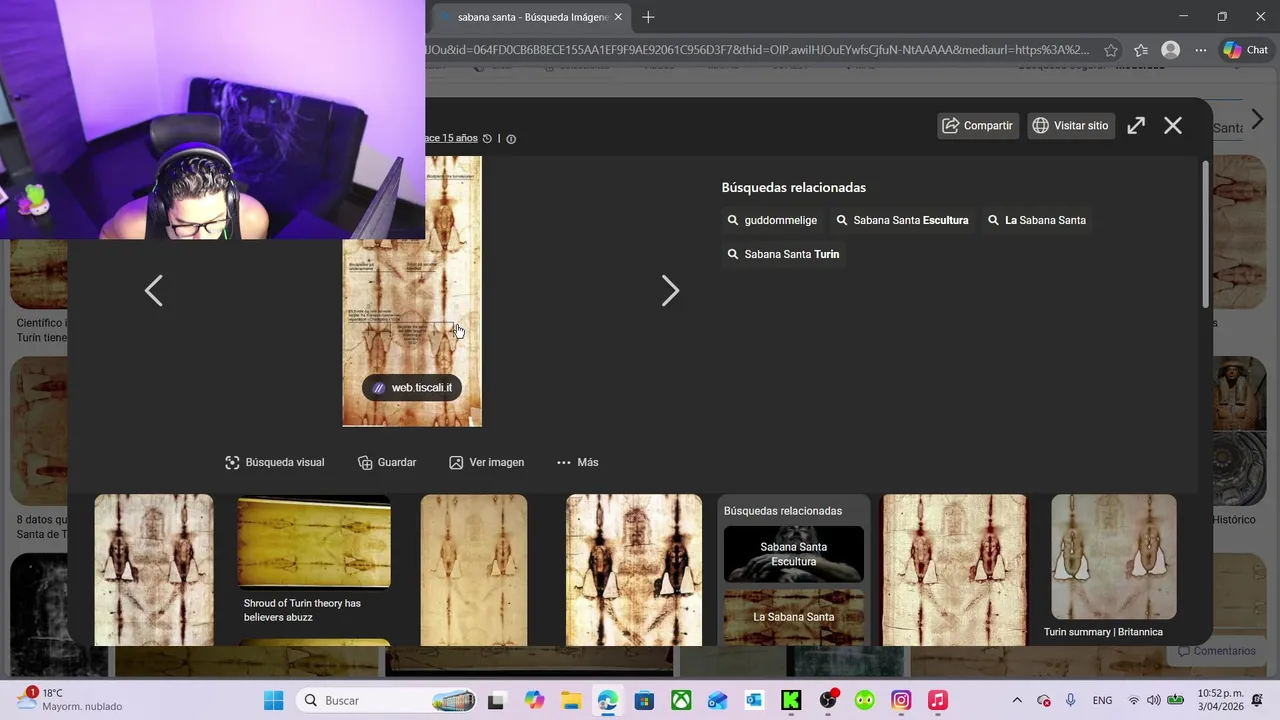This screenshot has width=1280, height=720.
Task: Open the browser profile avatar
Action: point(1170,50)
